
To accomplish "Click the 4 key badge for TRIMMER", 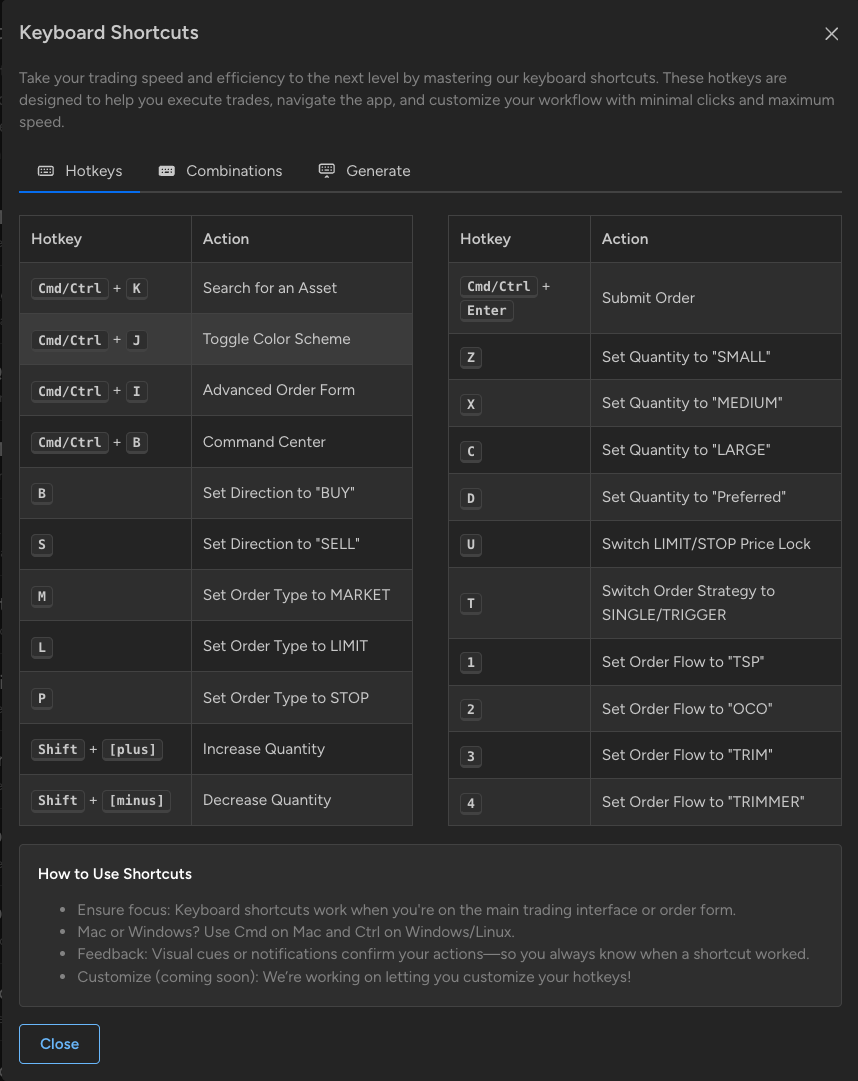I will (471, 803).
